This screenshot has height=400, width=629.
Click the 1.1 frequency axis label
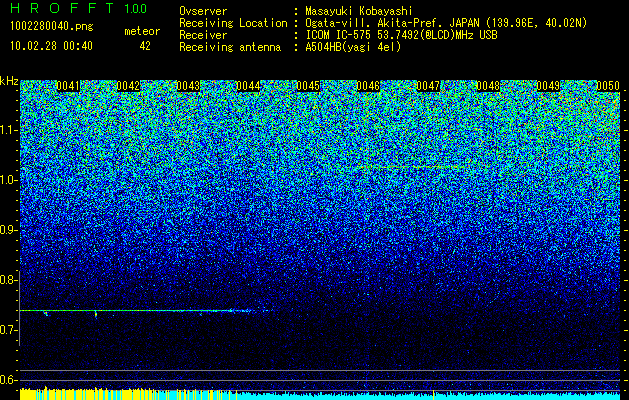coord(8,130)
